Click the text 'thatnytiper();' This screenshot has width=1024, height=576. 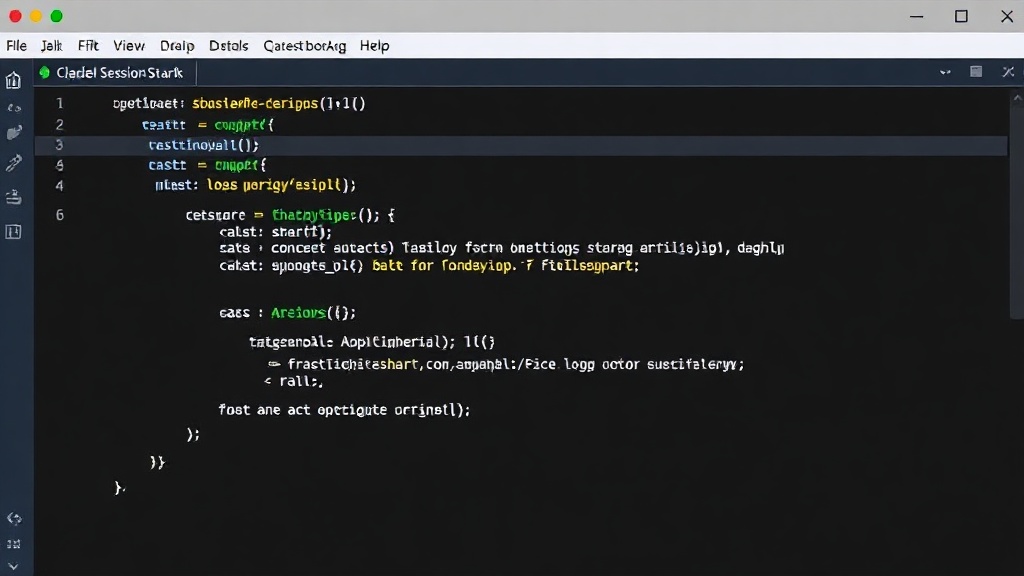(x=325, y=215)
